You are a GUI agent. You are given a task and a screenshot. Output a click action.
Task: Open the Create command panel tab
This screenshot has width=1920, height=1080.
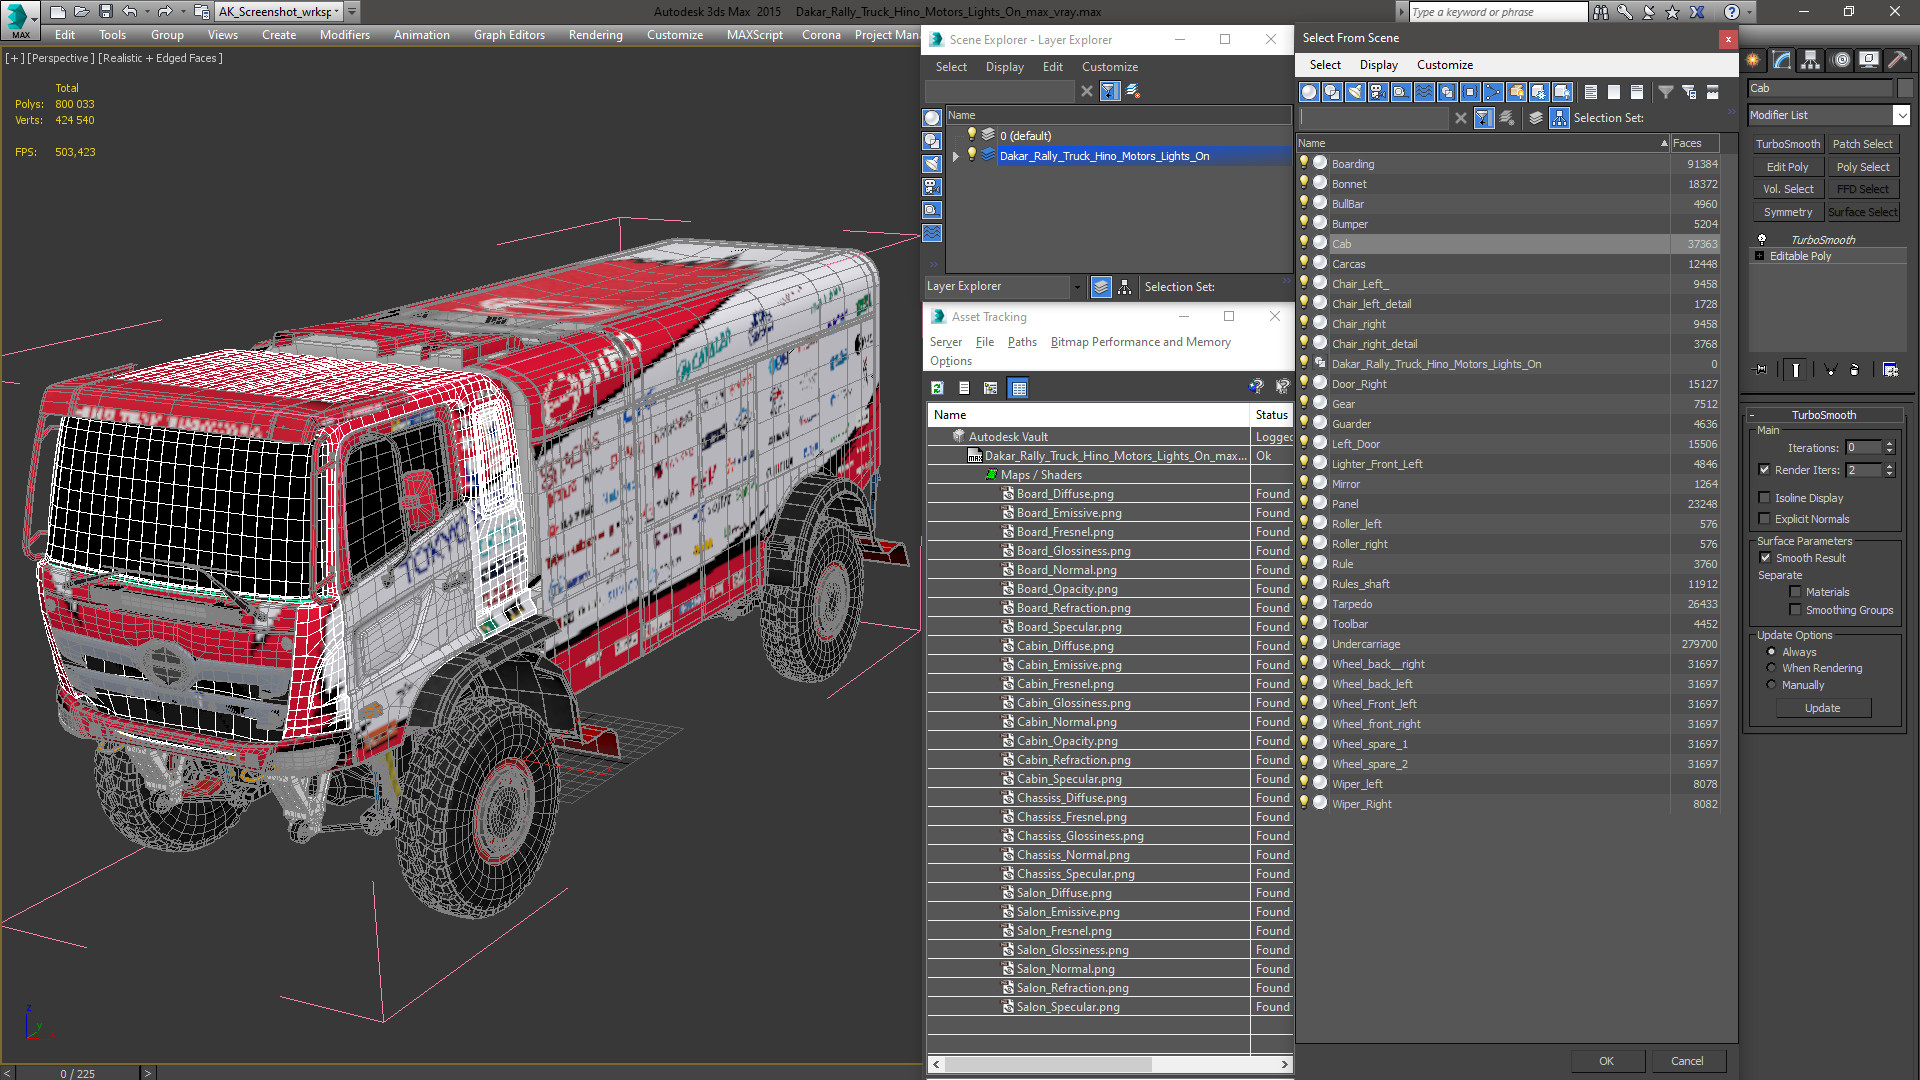click(1753, 60)
